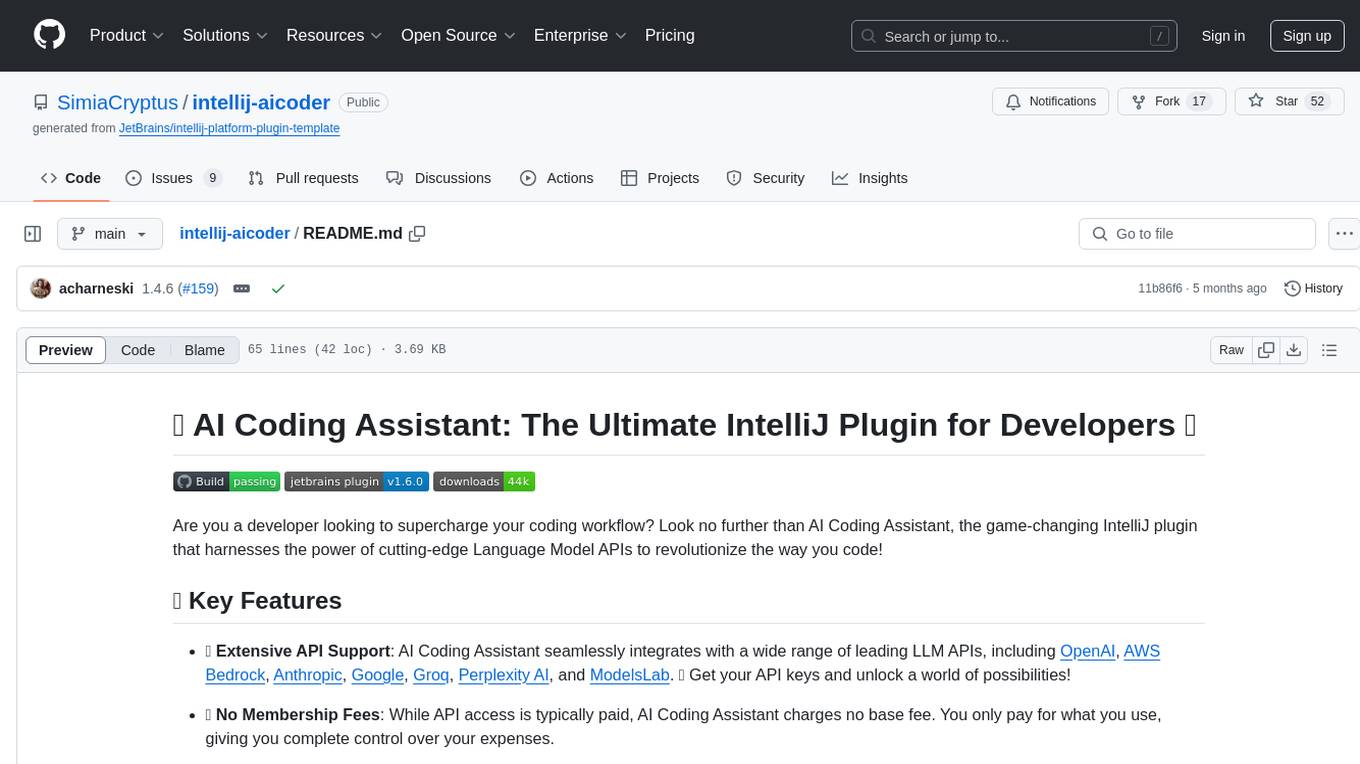
Task: View the green commit status check
Action: click(x=278, y=288)
